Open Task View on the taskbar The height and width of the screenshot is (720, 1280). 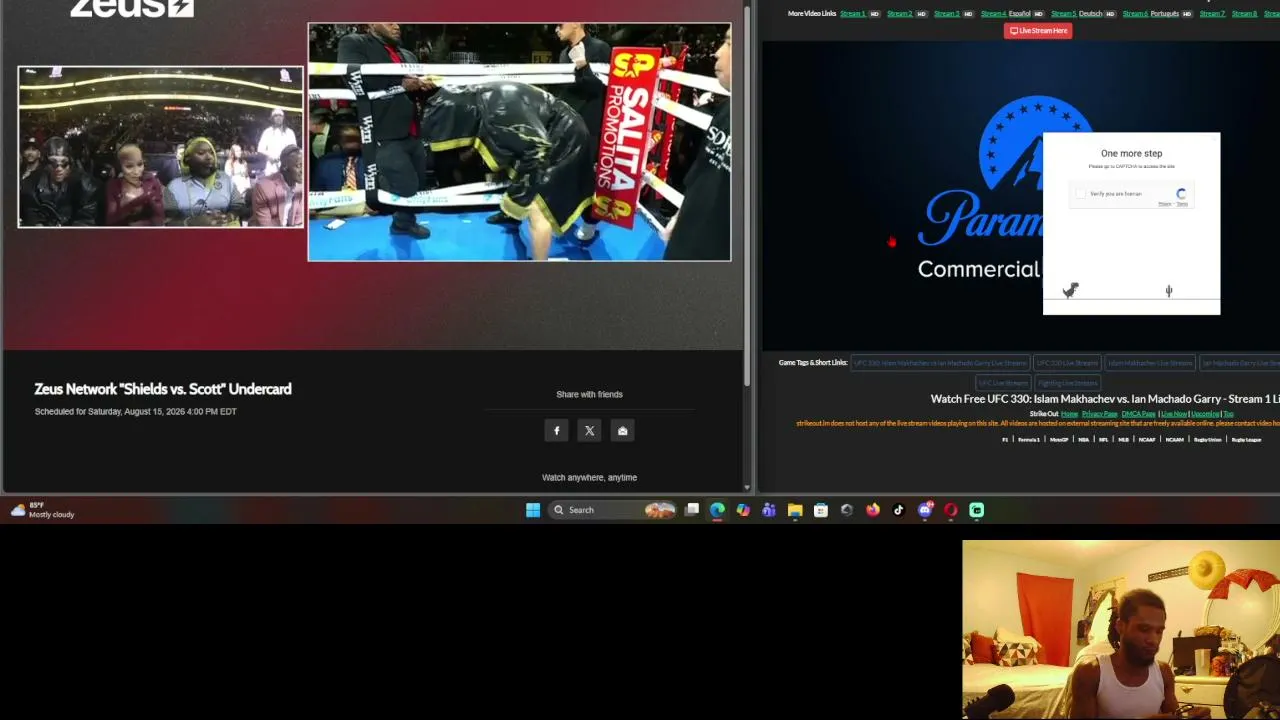[692, 510]
